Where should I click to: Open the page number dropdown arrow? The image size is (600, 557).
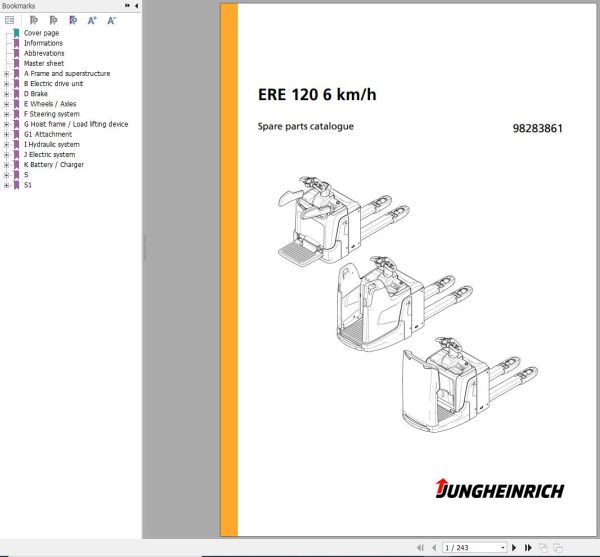(x=503, y=548)
